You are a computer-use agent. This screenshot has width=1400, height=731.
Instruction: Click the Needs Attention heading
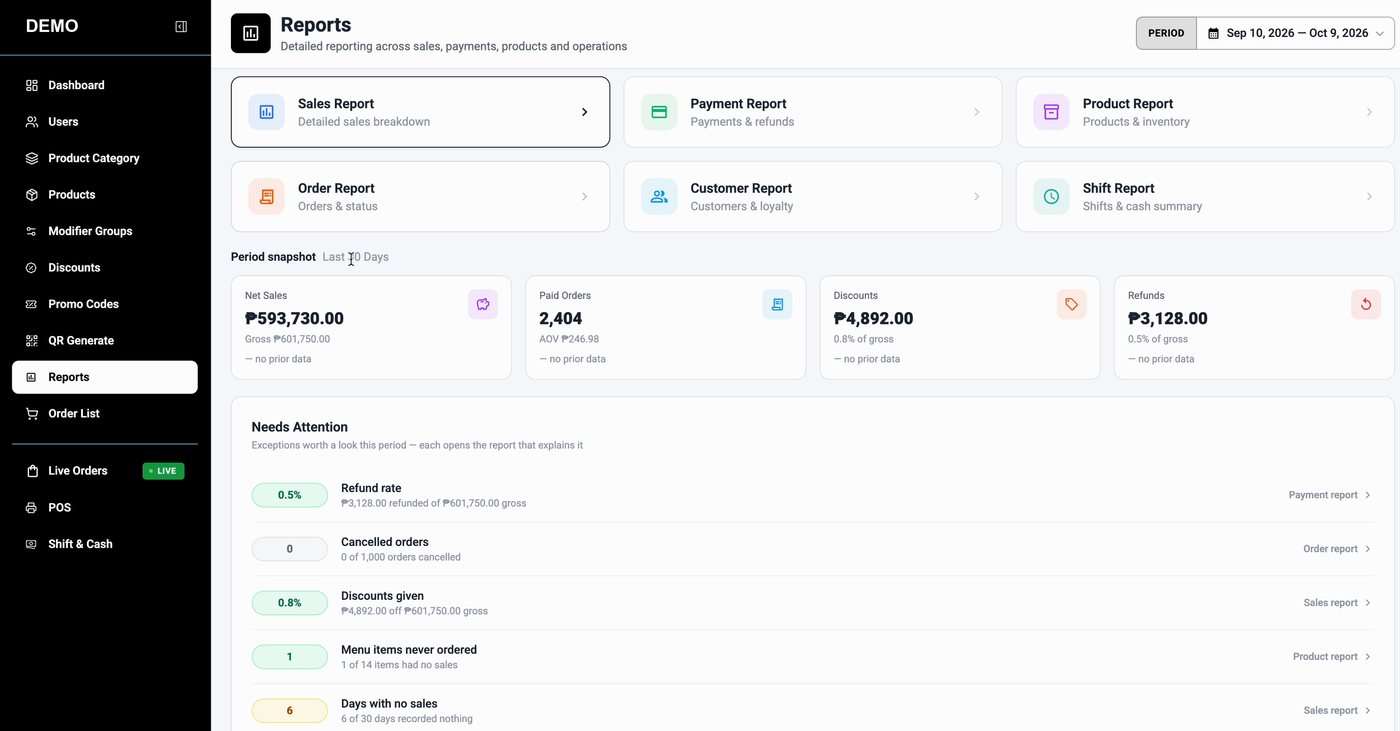tap(300, 427)
